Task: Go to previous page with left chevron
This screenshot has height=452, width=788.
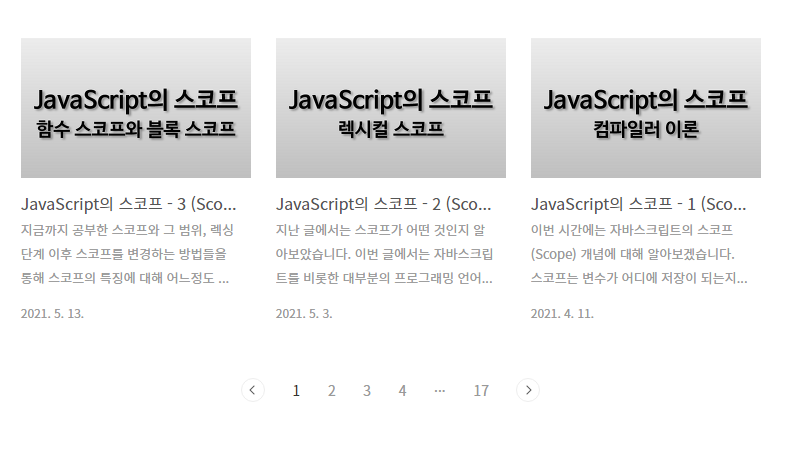Action: point(253,390)
